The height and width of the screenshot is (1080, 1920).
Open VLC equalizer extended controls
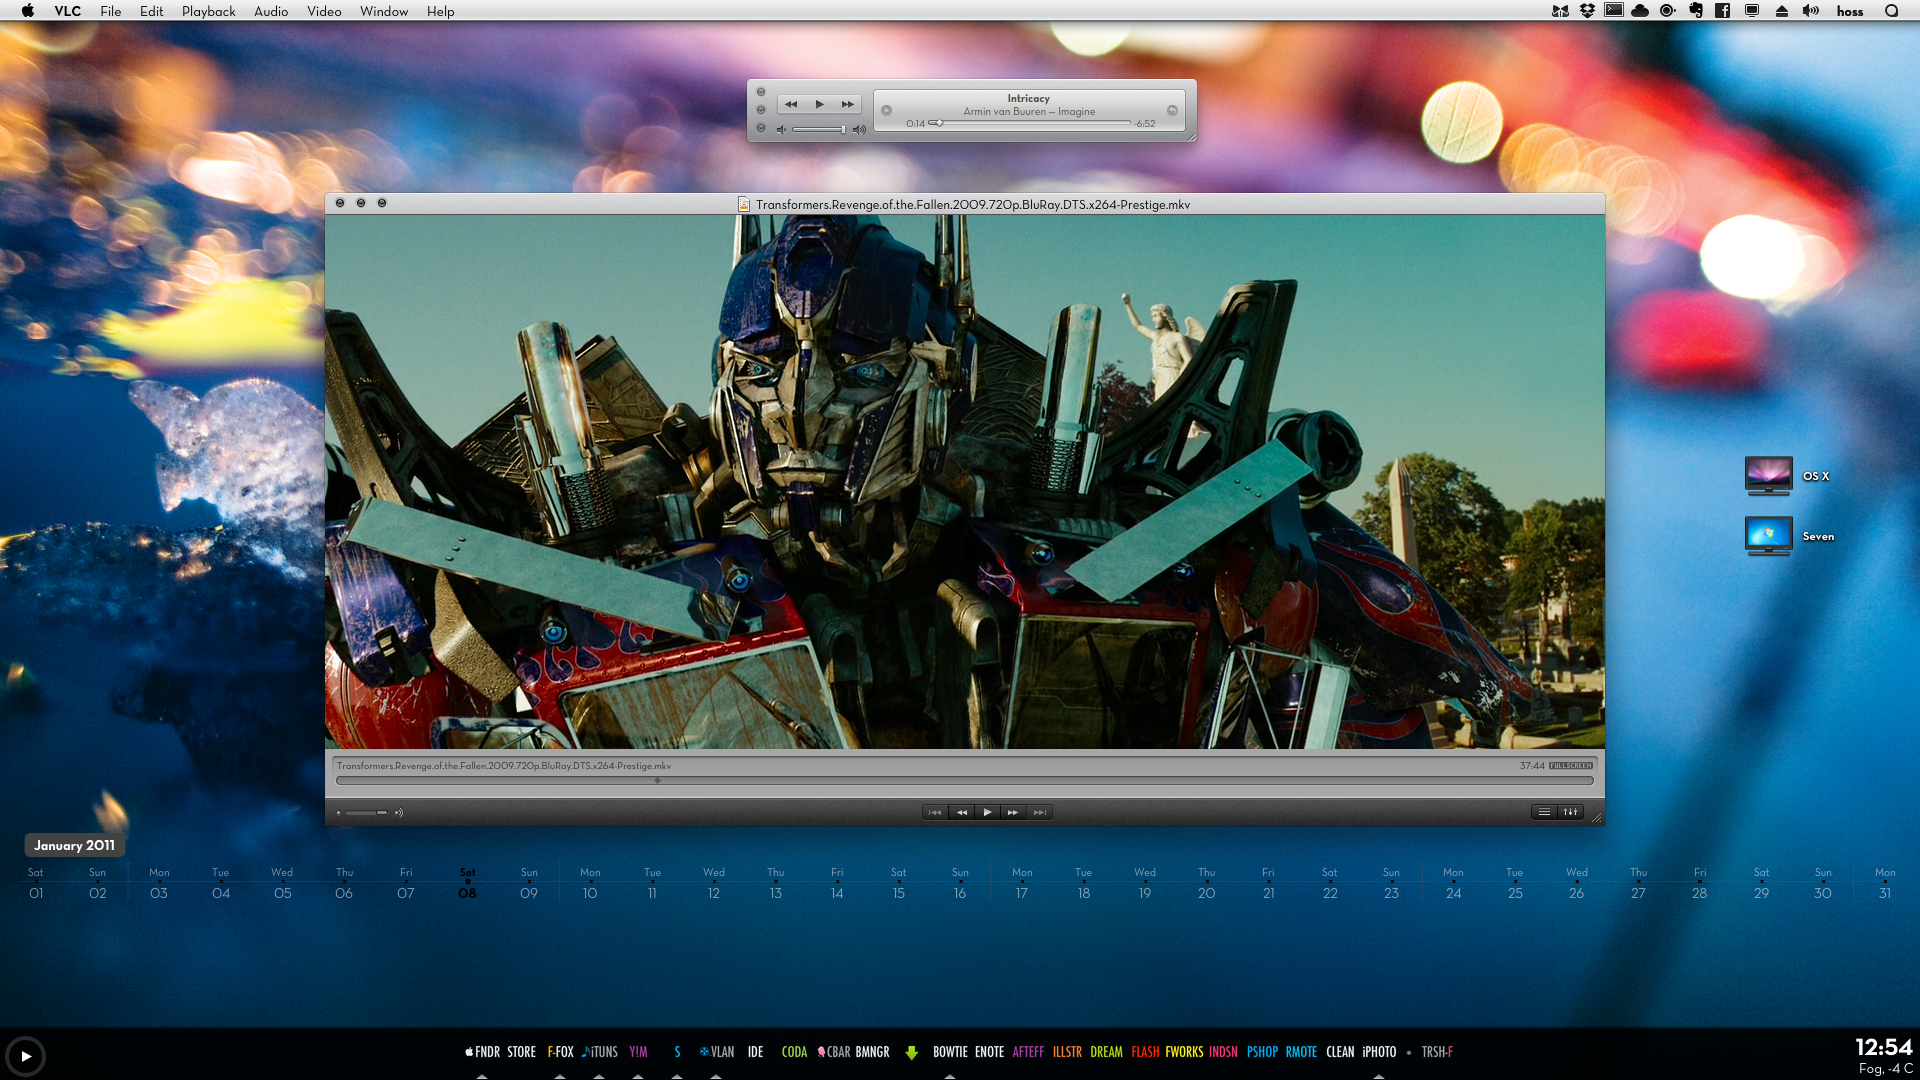(x=1570, y=812)
